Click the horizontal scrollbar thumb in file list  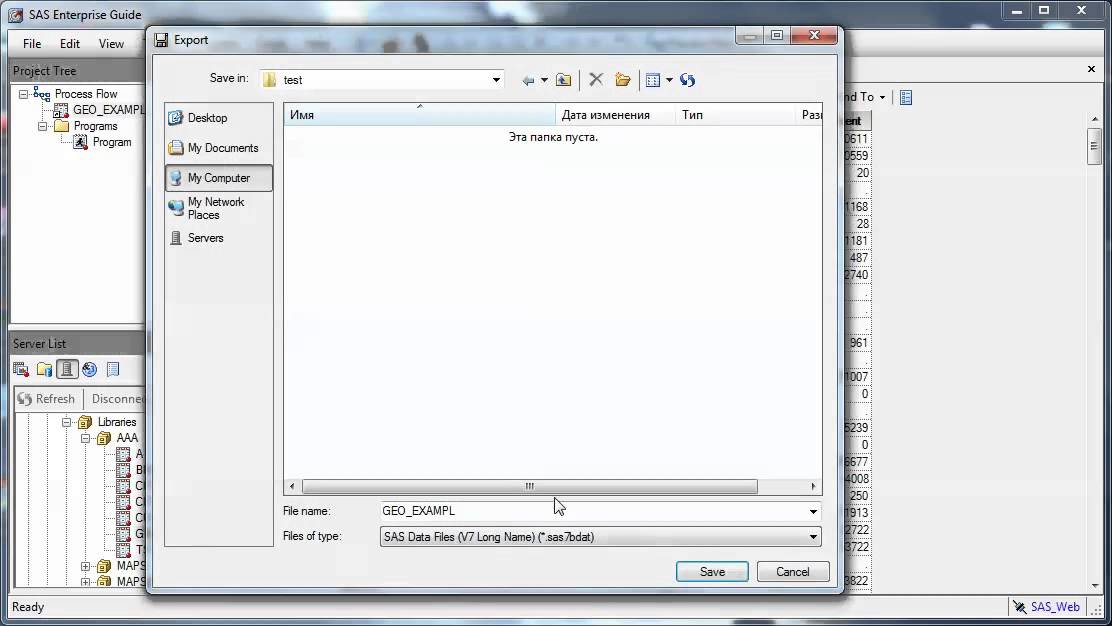click(529, 486)
